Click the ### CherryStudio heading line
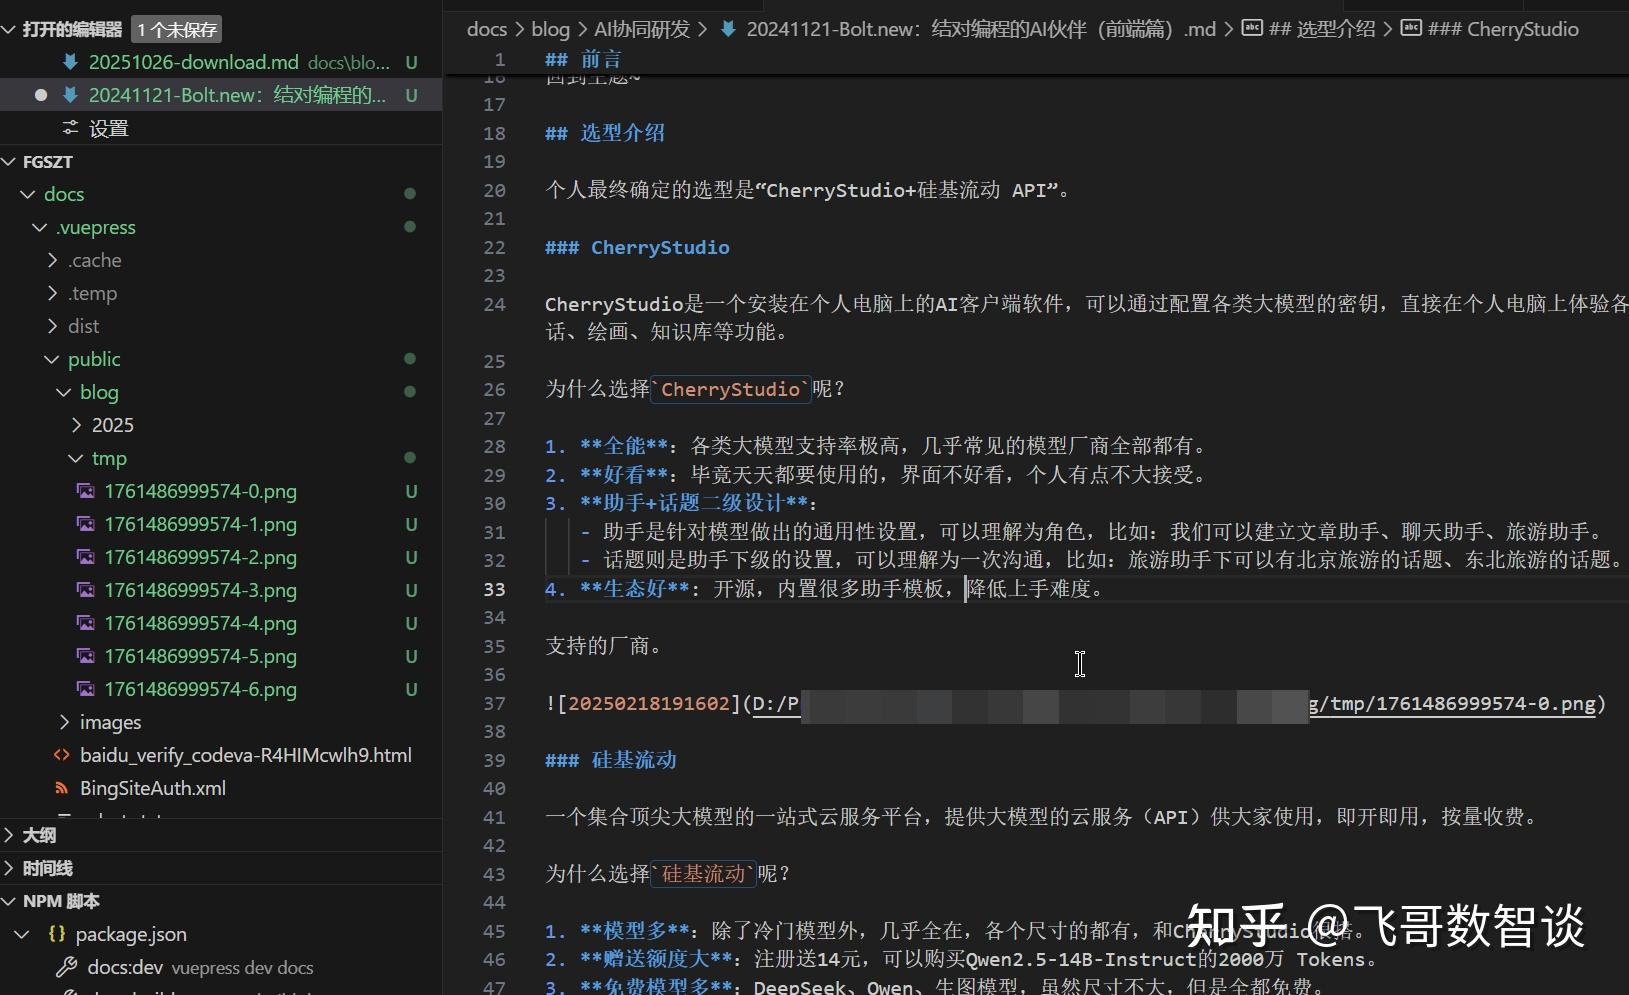Screen dimensions: 1629x995 click(637, 247)
